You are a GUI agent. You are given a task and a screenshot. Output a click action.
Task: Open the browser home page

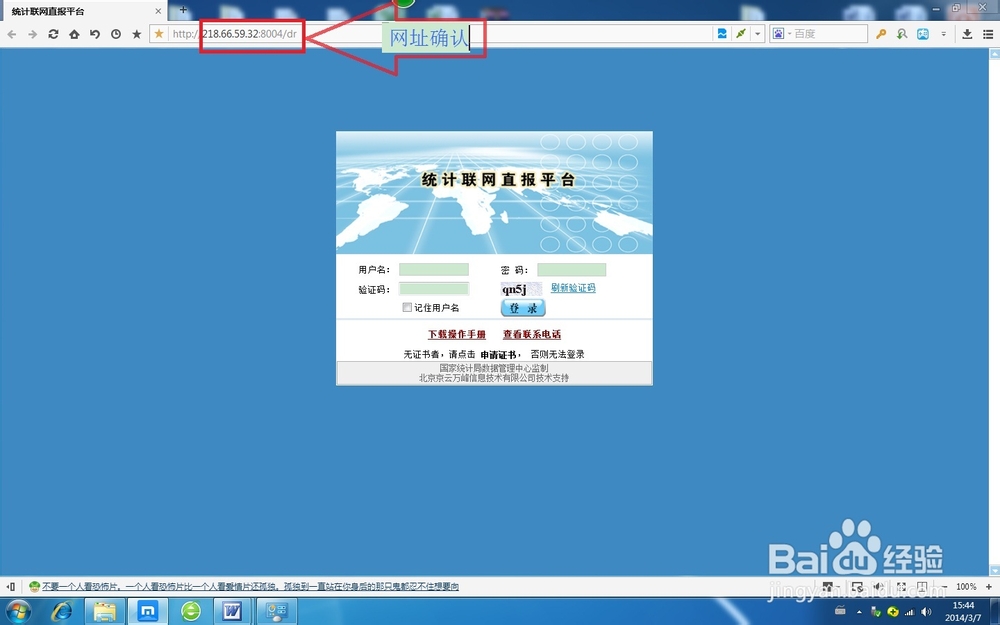coord(74,34)
